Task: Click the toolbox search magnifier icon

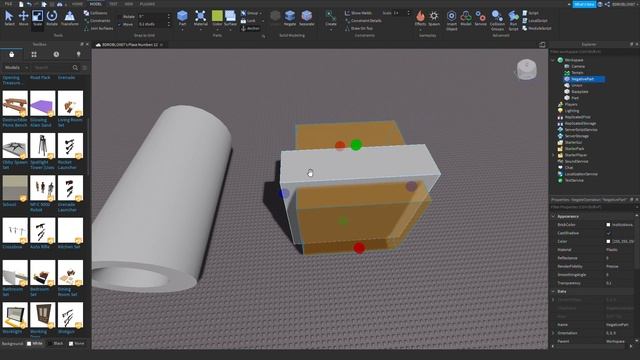Action: pyautogui.click(x=75, y=67)
